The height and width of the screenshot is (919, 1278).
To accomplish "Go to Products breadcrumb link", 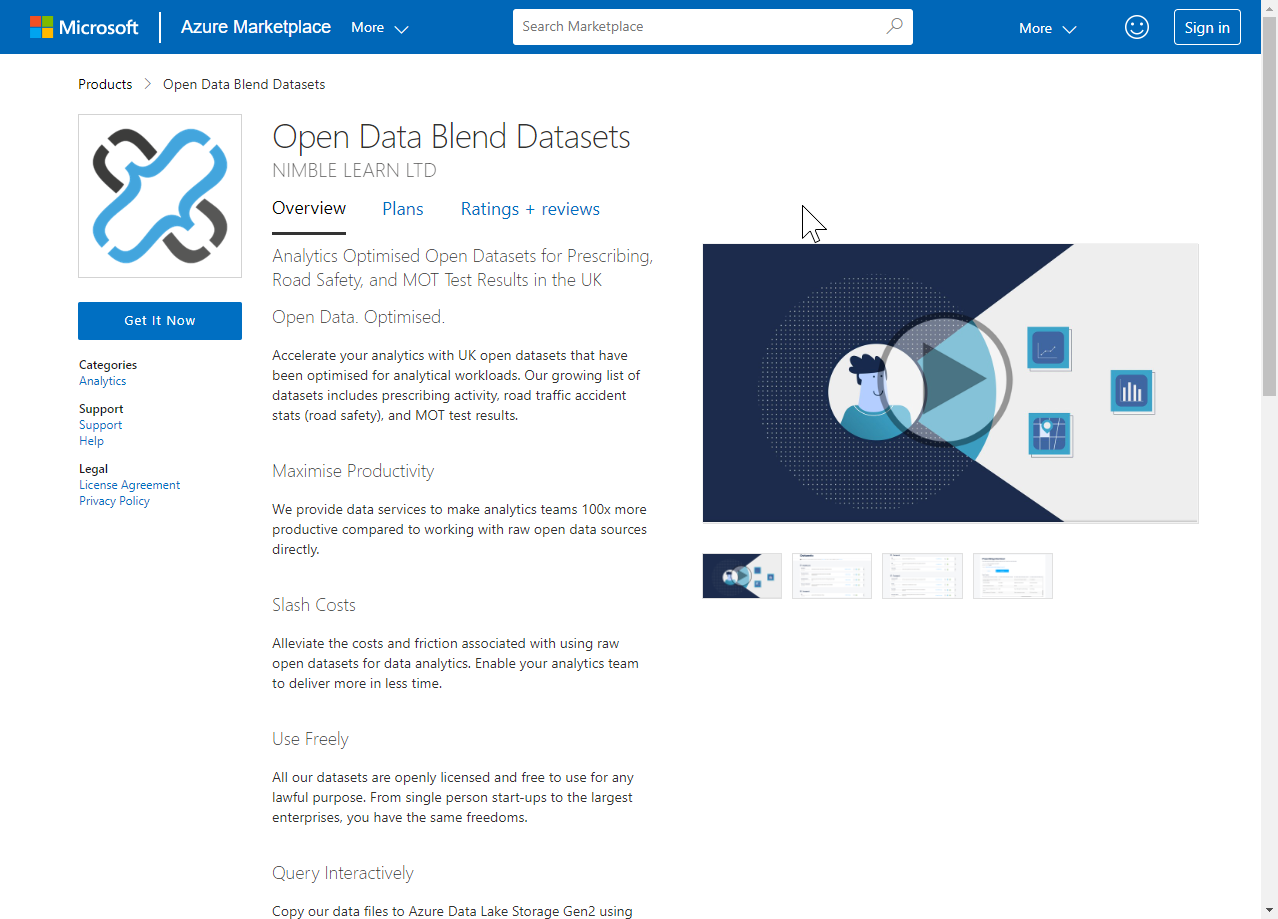I will point(105,84).
